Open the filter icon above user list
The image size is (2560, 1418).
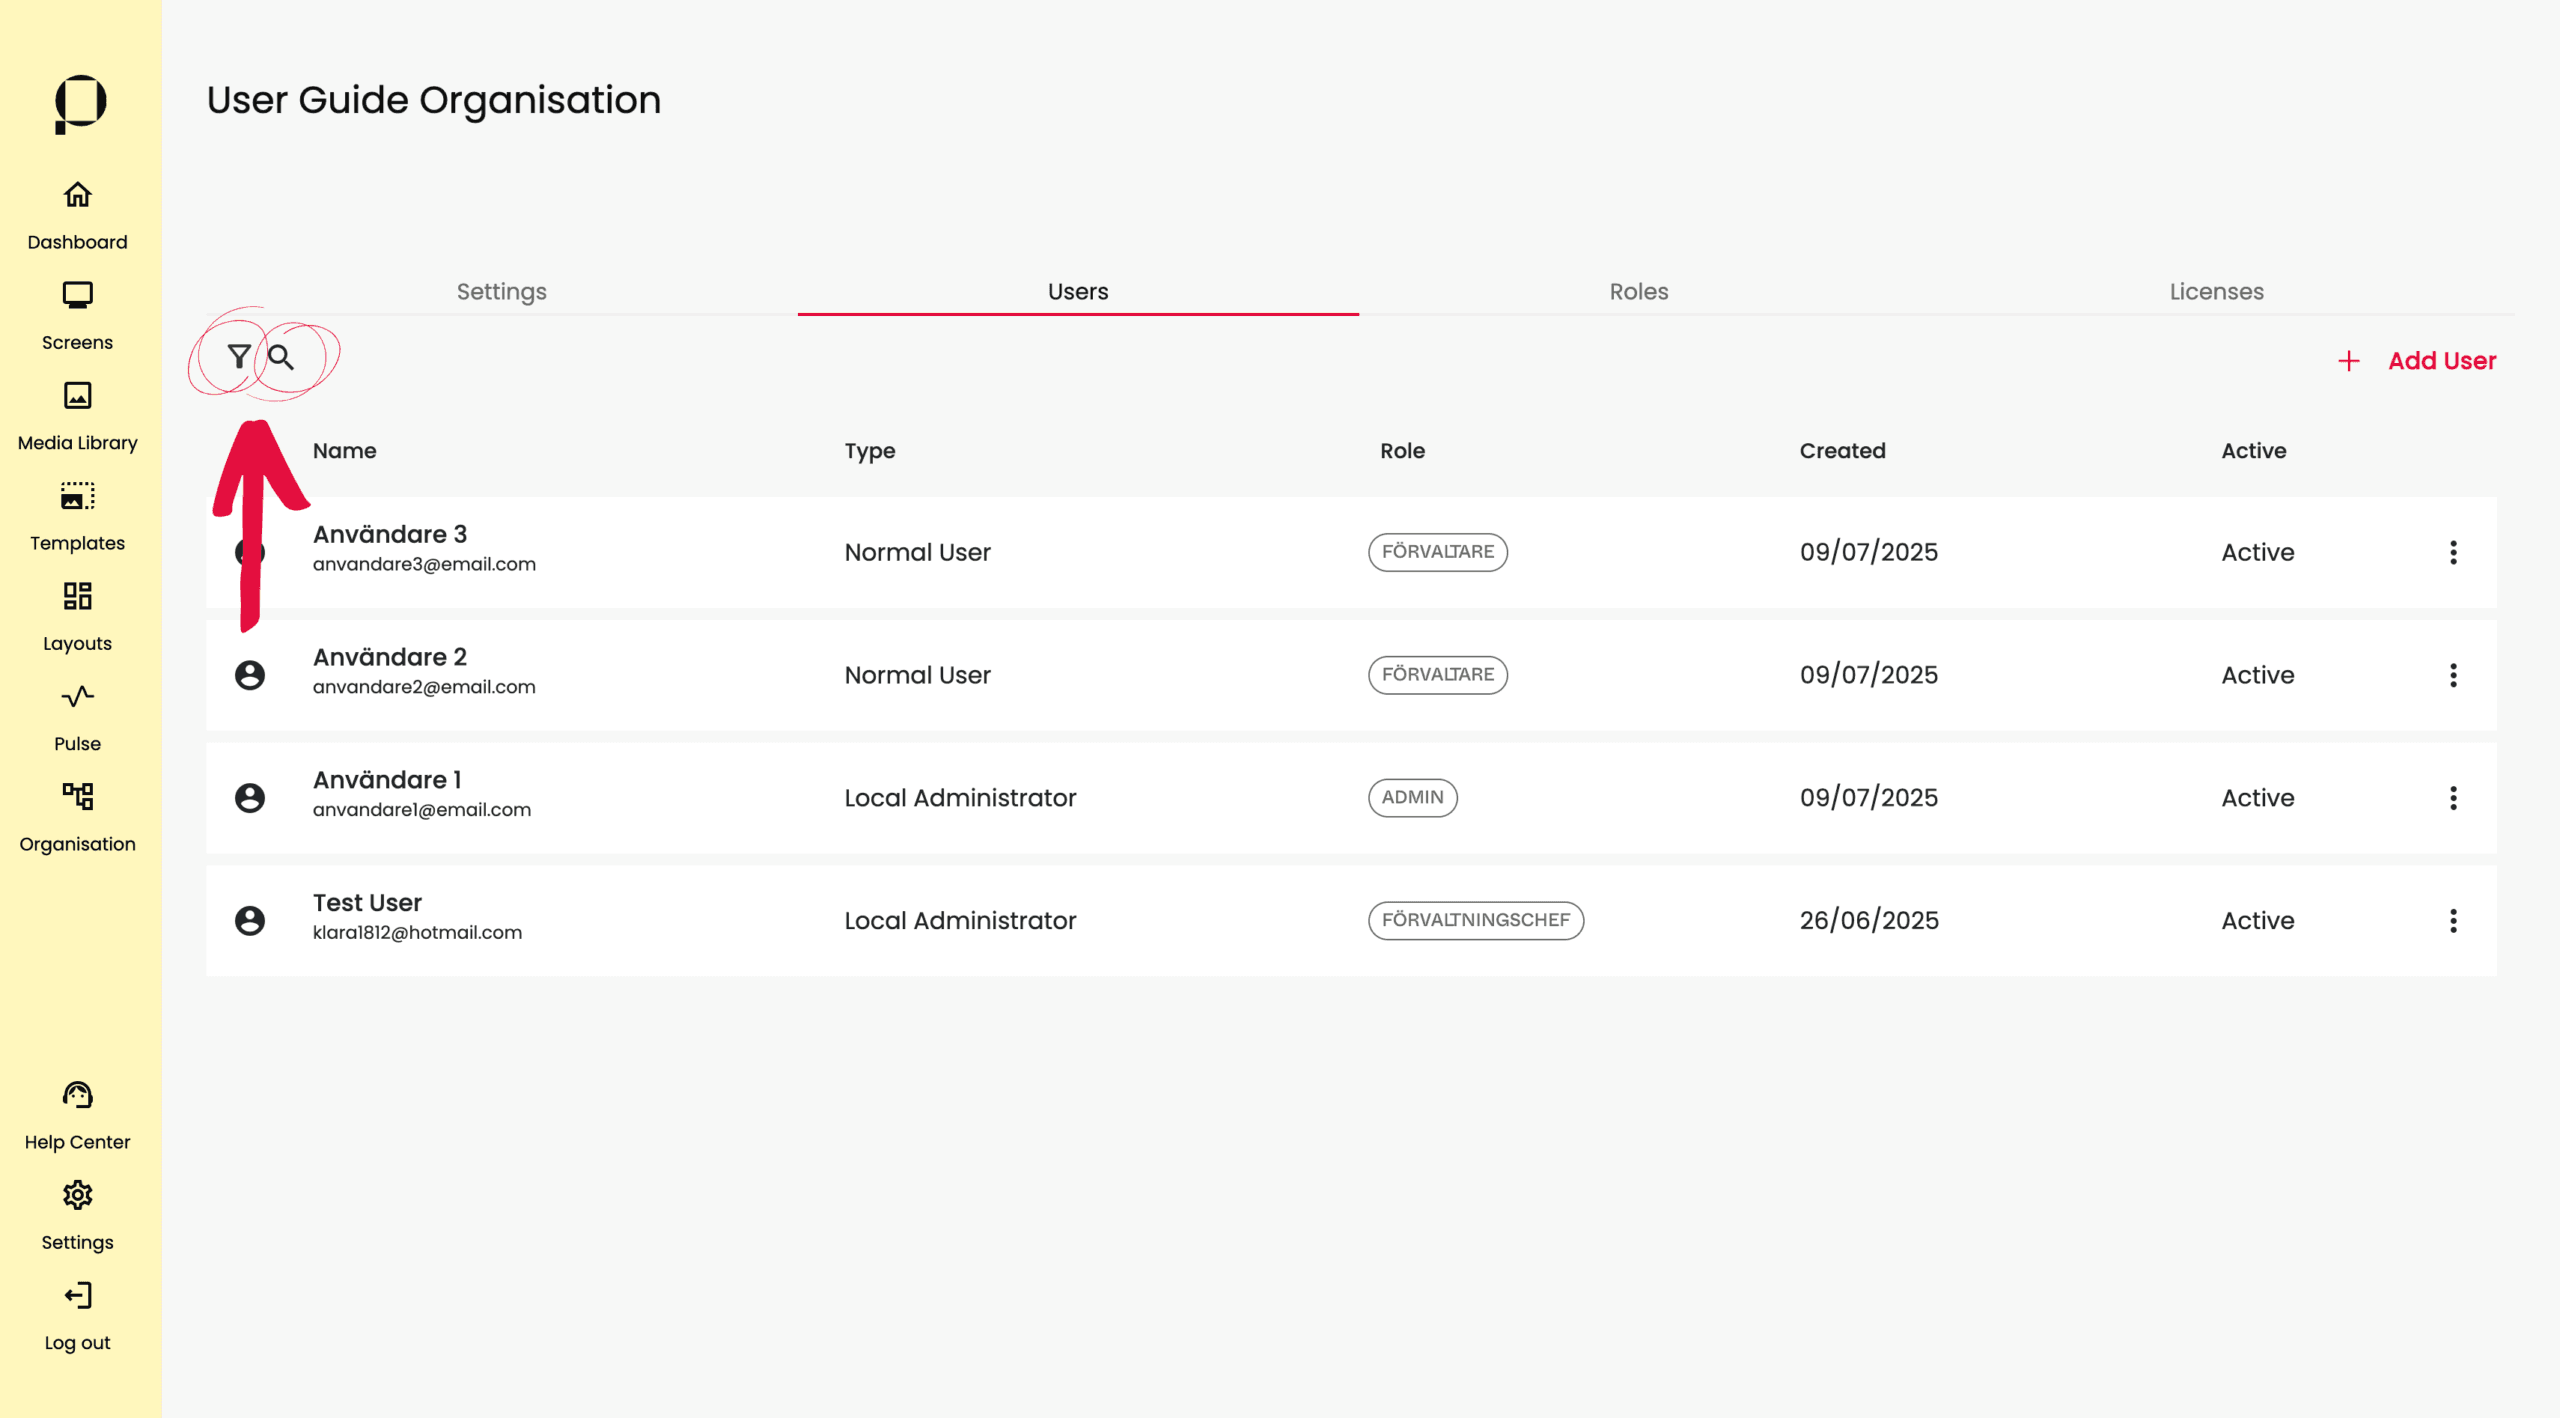coord(238,356)
